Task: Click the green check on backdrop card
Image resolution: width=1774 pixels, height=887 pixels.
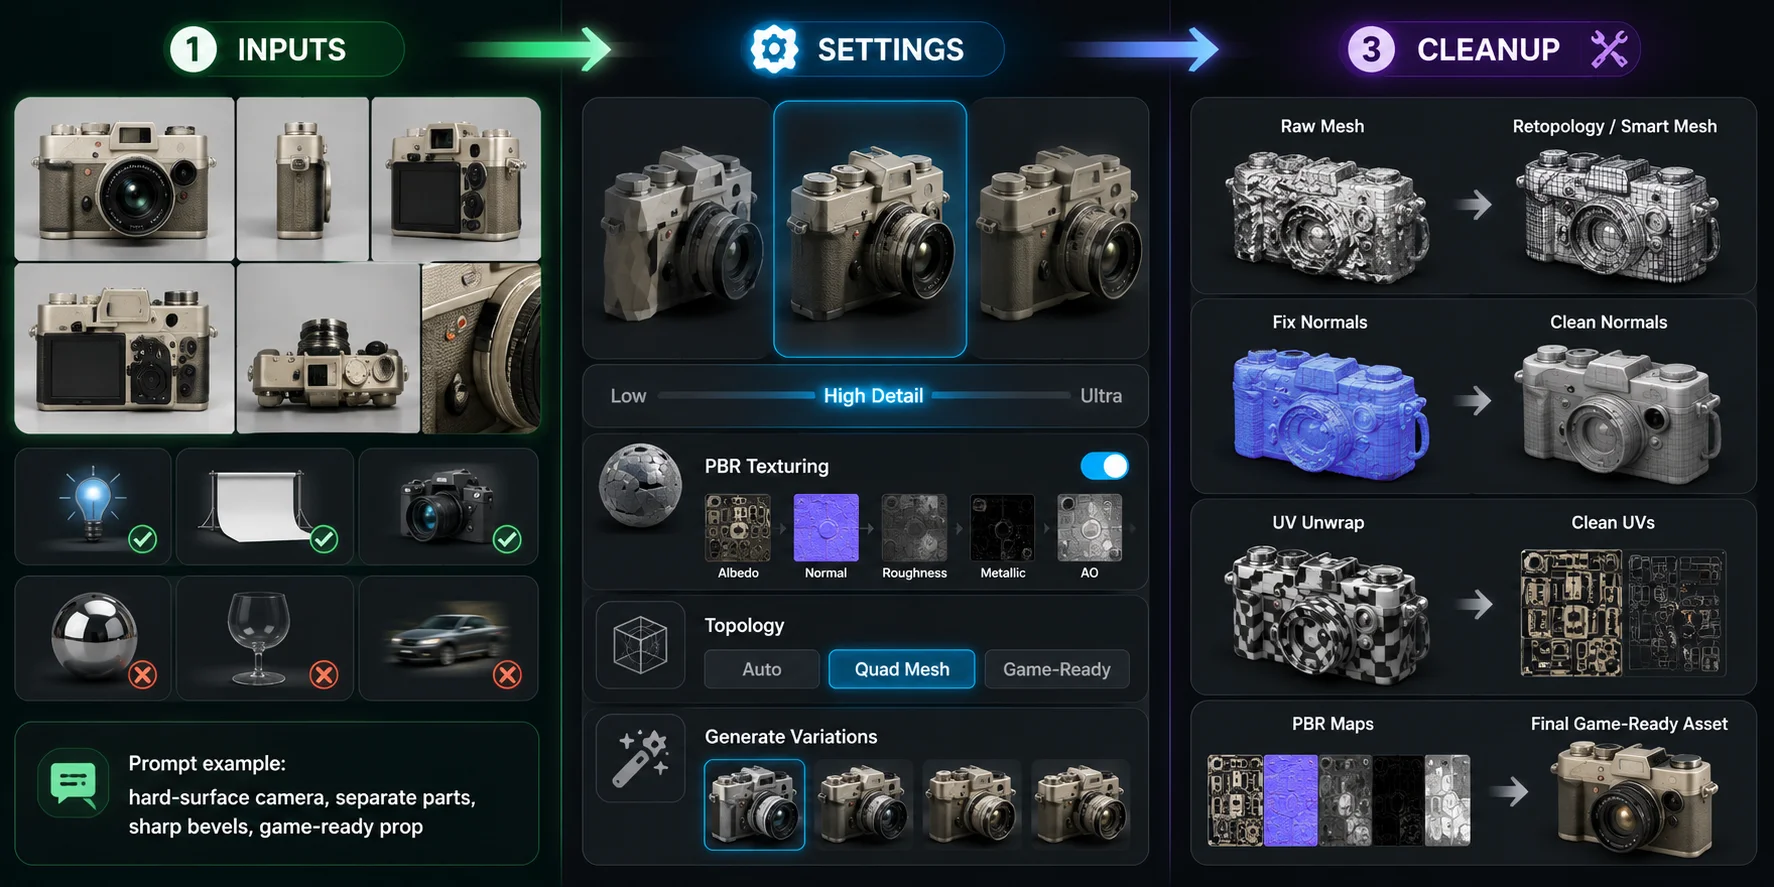Action: click(324, 540)
